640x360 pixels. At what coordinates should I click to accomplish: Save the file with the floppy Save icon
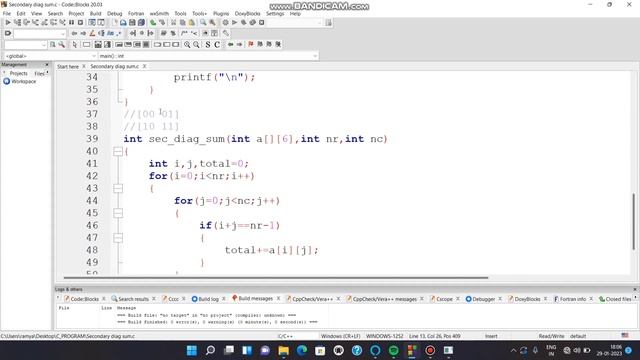(132, 22)
